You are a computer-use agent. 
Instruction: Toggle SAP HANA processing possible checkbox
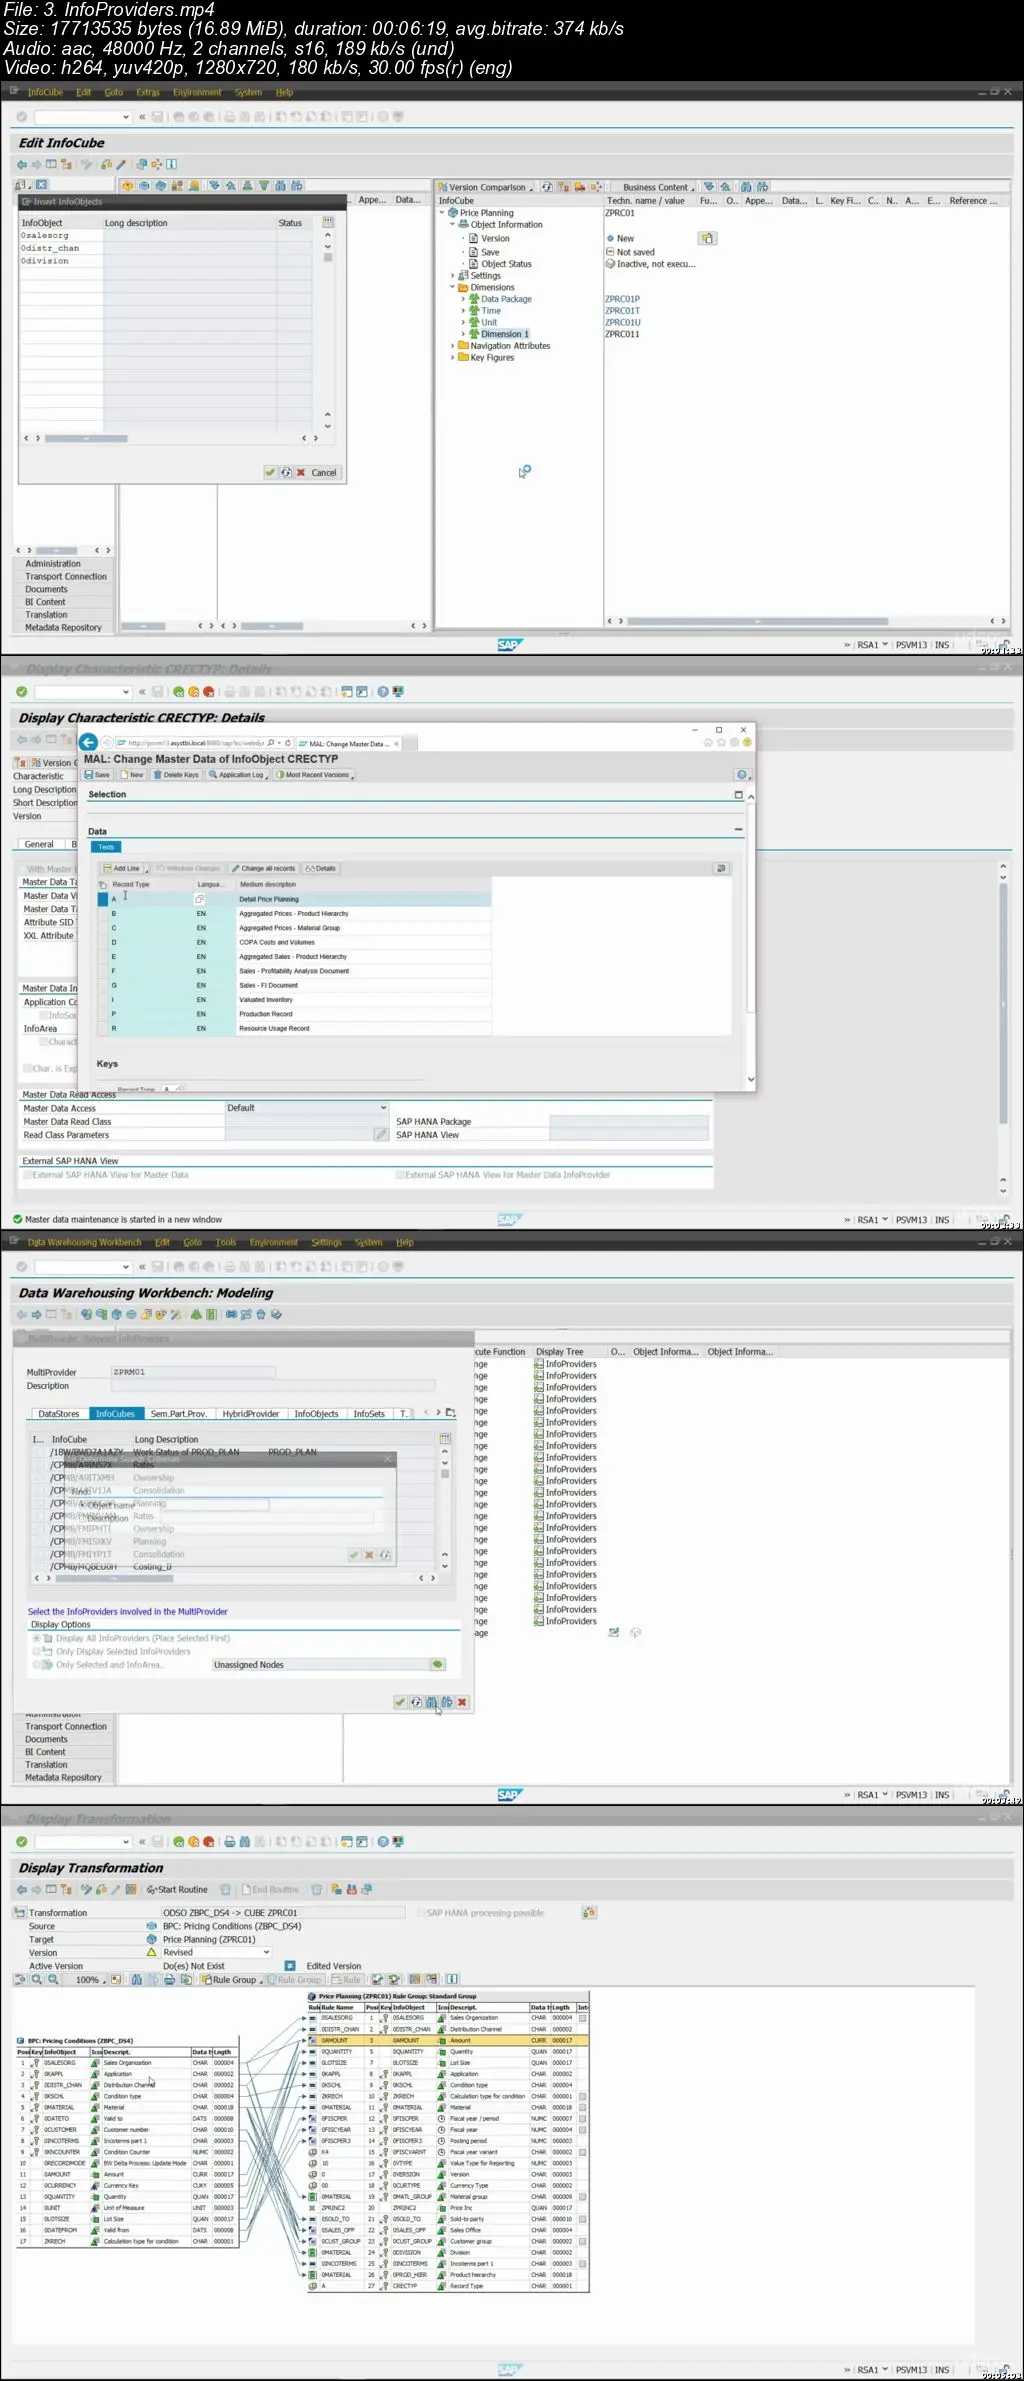[421, 1912]
